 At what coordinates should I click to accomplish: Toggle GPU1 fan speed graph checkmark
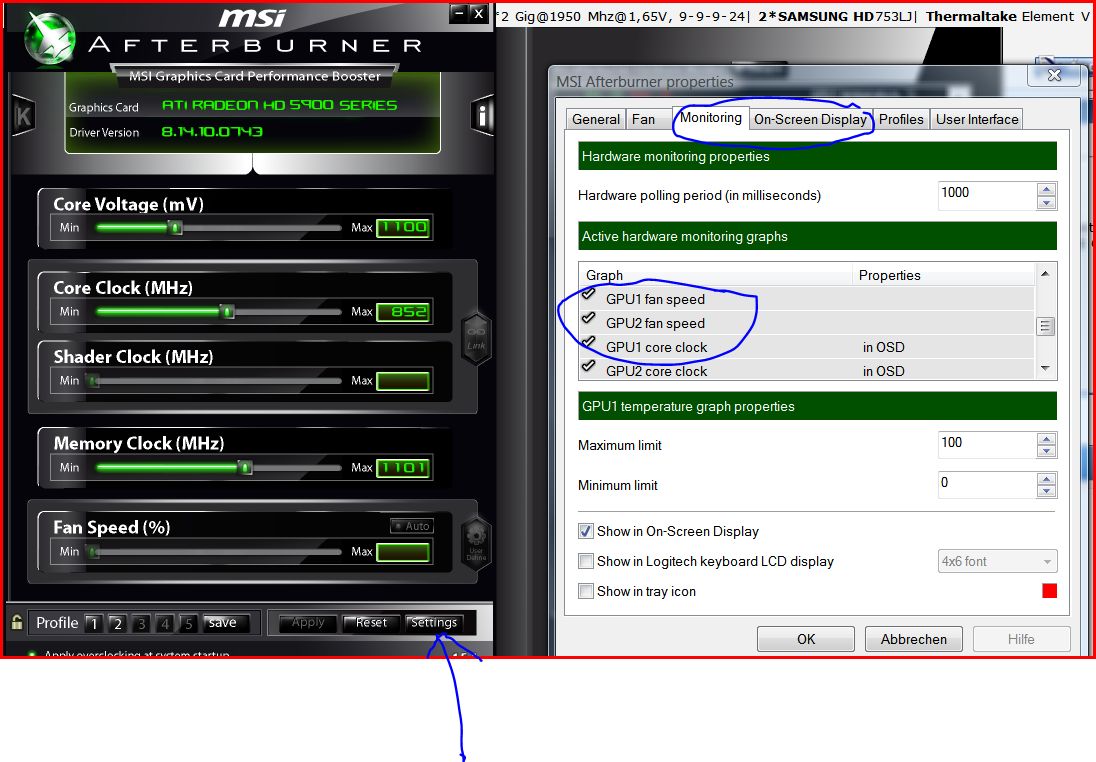click(589, 295)
